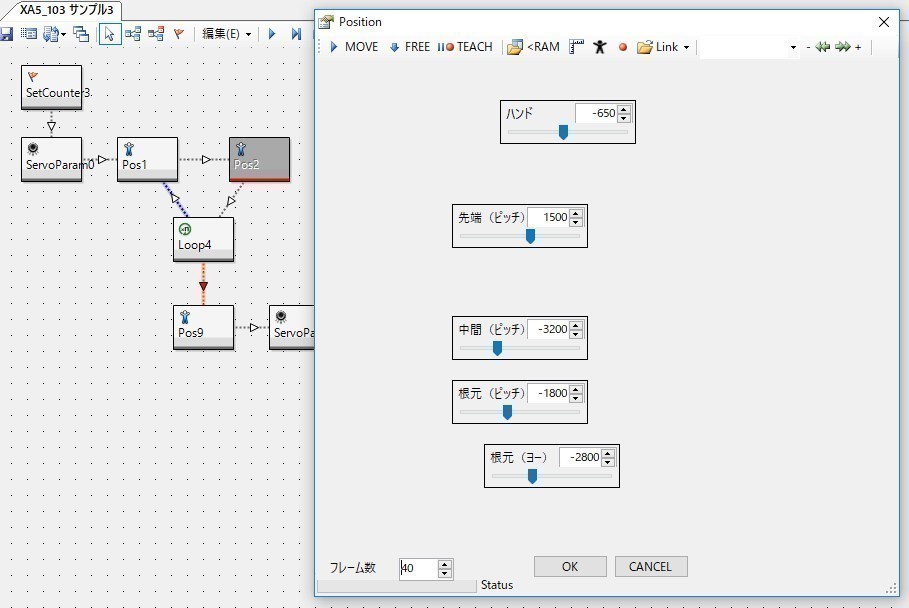
Task: Decrease フレーム数 with down spinner
Action: (445, 573)
